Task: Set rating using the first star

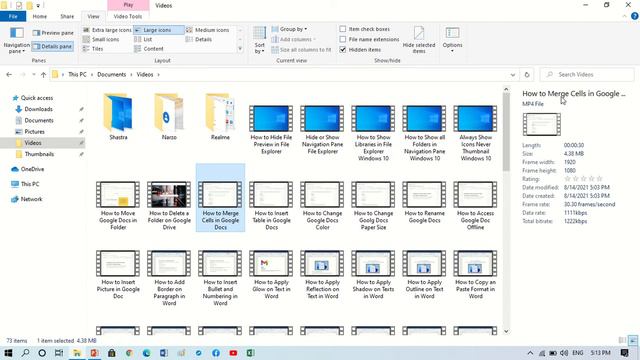Action: click(567, 179)
